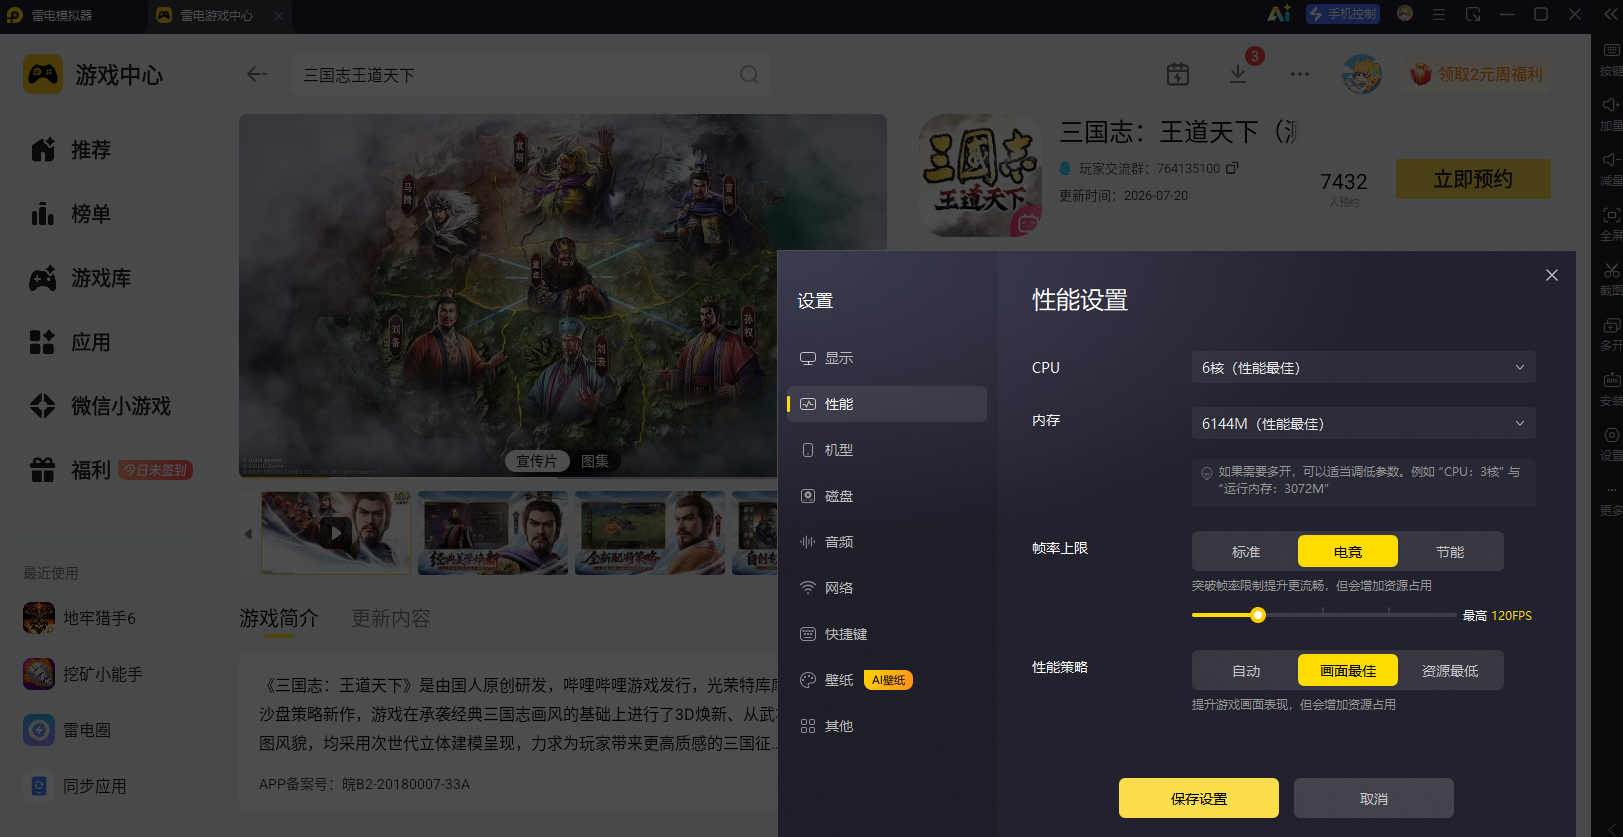Open the 快捷键 shortcut settings
Image resolution: width=1623 pixels, height=837 pixels.
pos(886,634)
